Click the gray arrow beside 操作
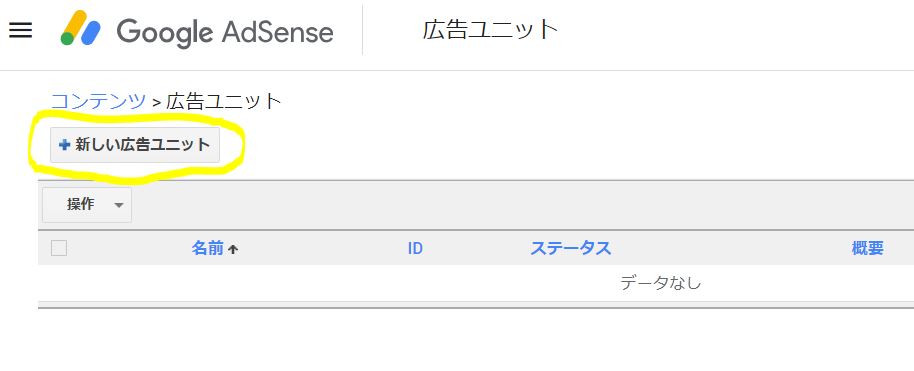This screenshot has width=914, height=371. (119, 205)
